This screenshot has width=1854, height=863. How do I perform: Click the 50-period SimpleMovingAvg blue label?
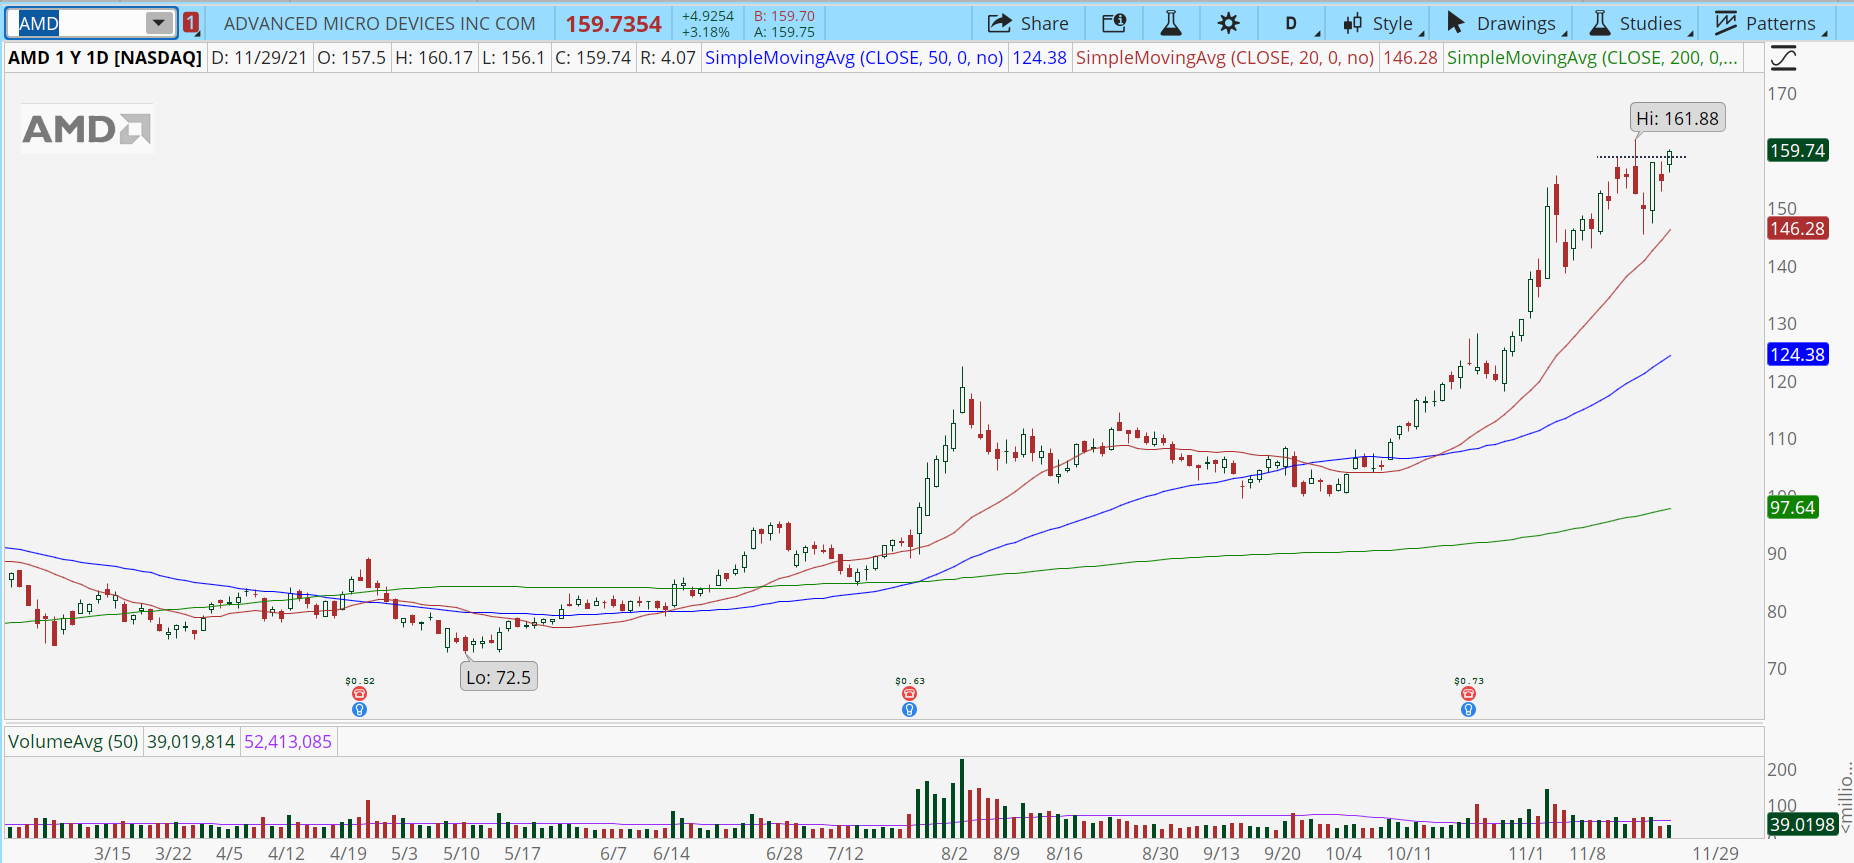854,58
